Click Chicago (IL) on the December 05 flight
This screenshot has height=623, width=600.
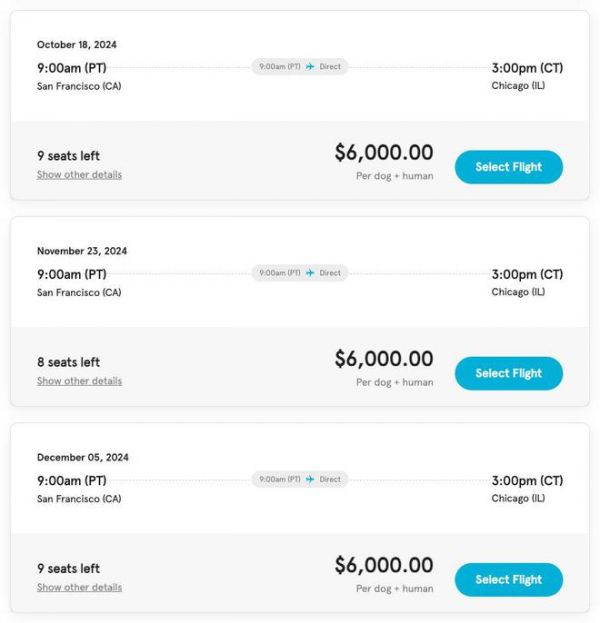pyautogui.click(x=518, y=498)
